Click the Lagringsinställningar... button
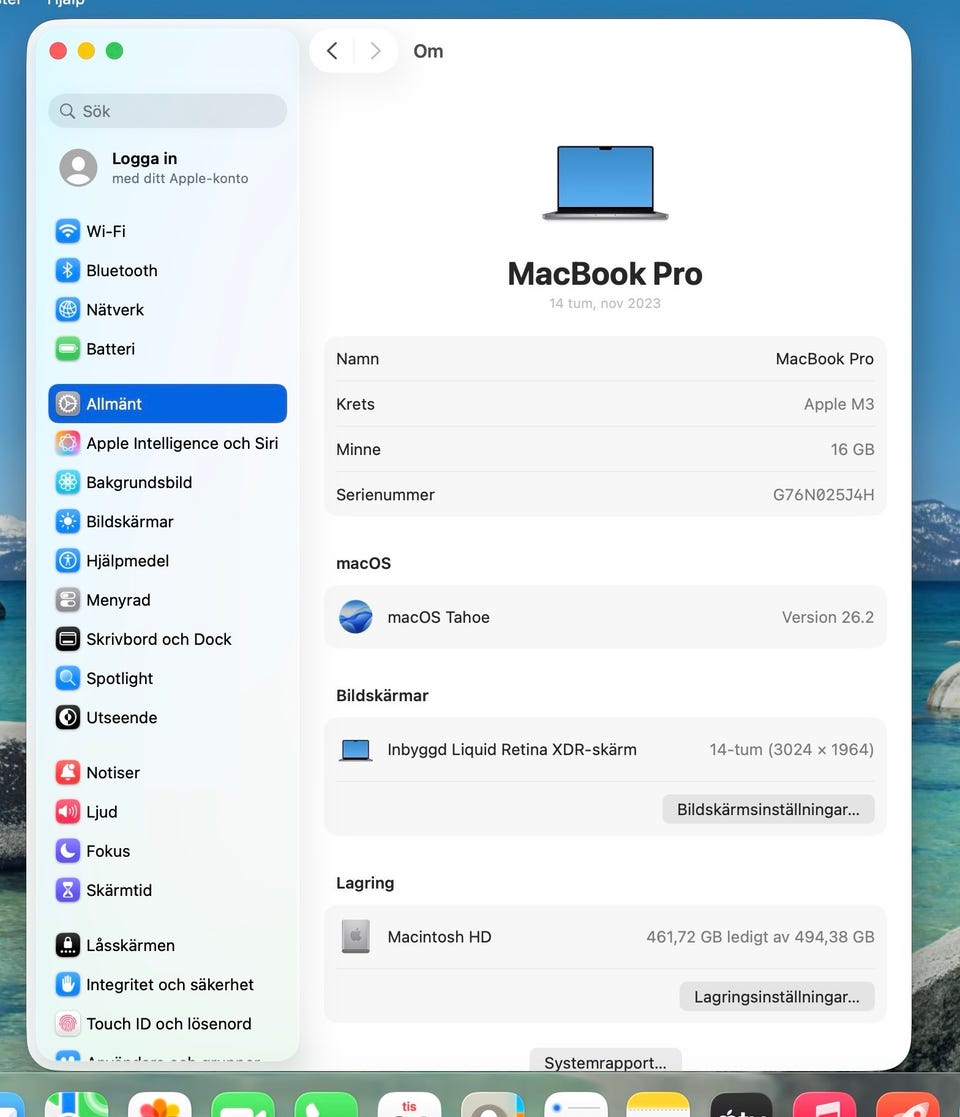Viewport: 960px width, 1117px height. point(776,996)
